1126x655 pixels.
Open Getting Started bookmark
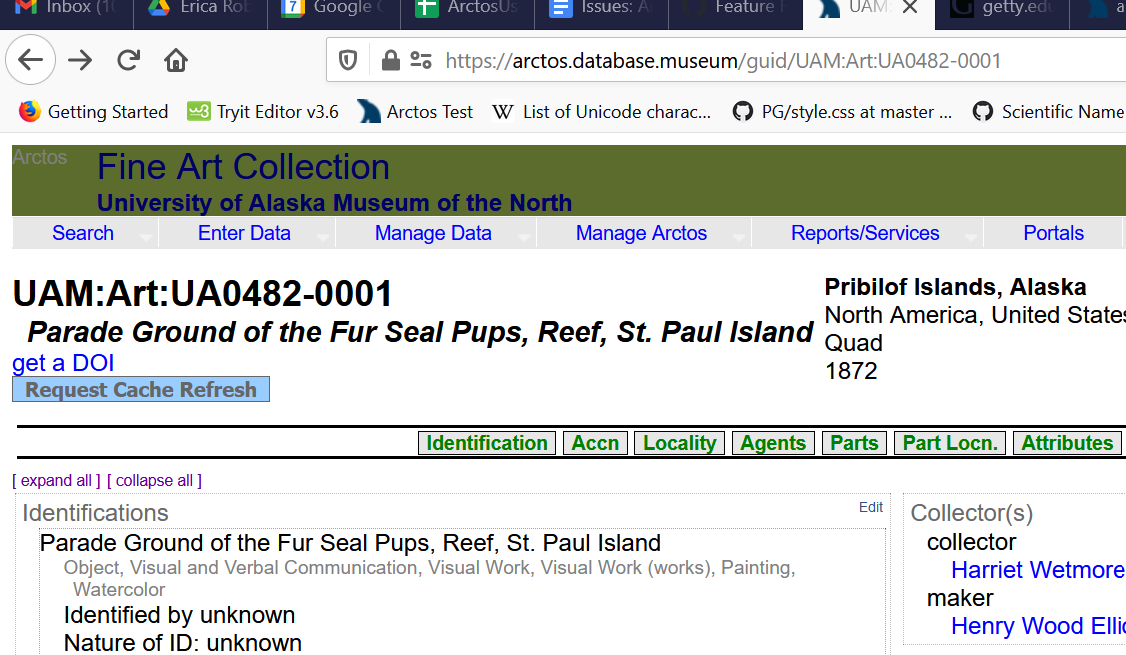coord(93,112)
